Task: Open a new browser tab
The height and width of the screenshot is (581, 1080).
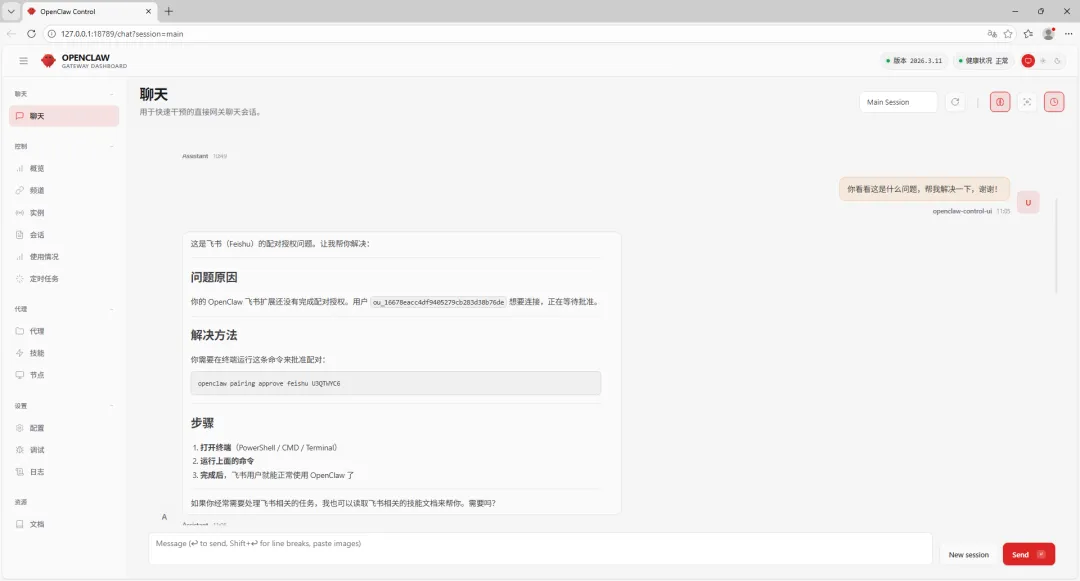Action: pos(169,11)
